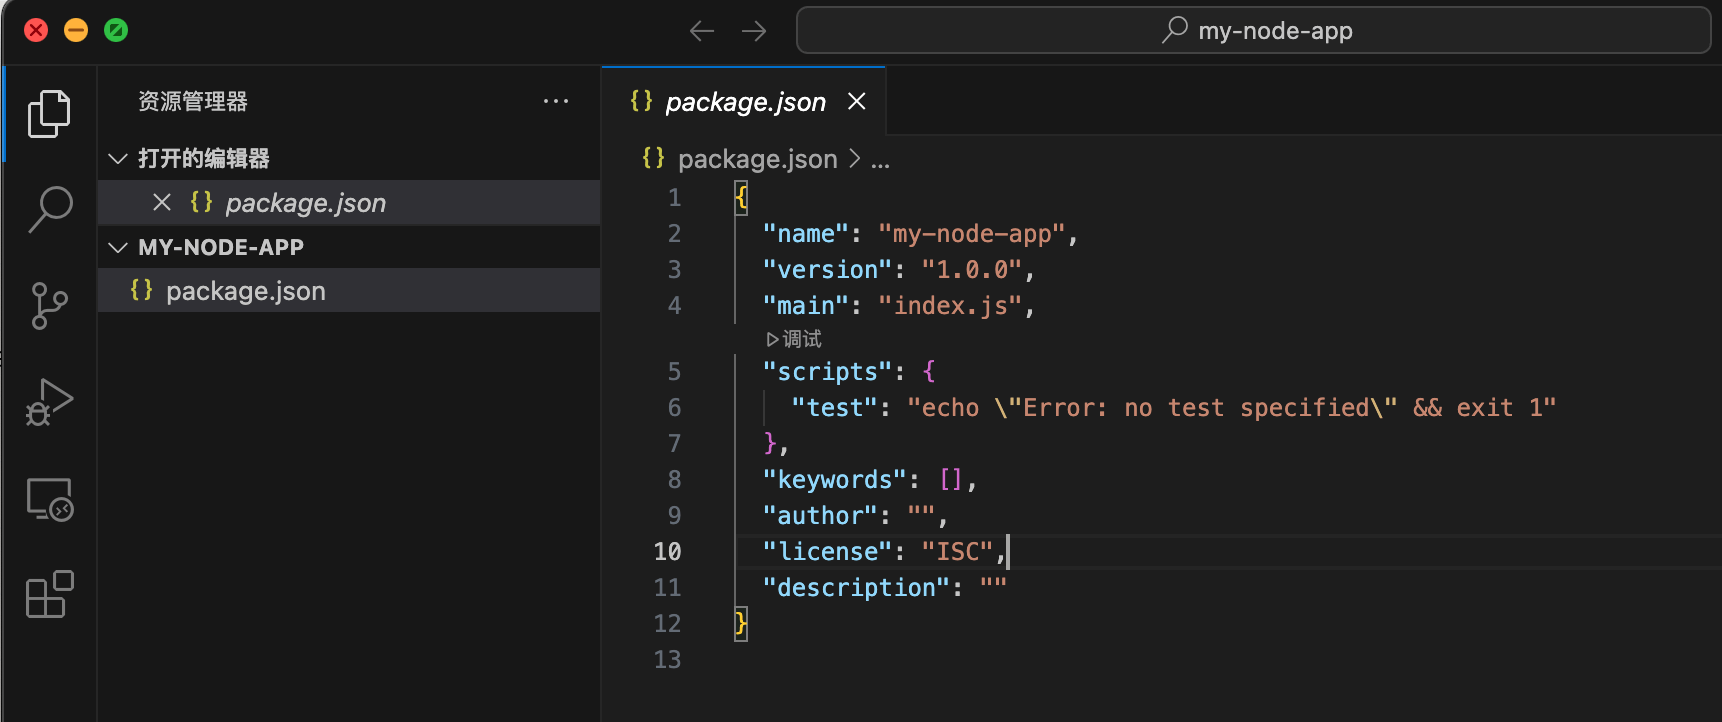1722x722 pixels.
Task: Click the navigate forward arrow
Action: point(754,31)
